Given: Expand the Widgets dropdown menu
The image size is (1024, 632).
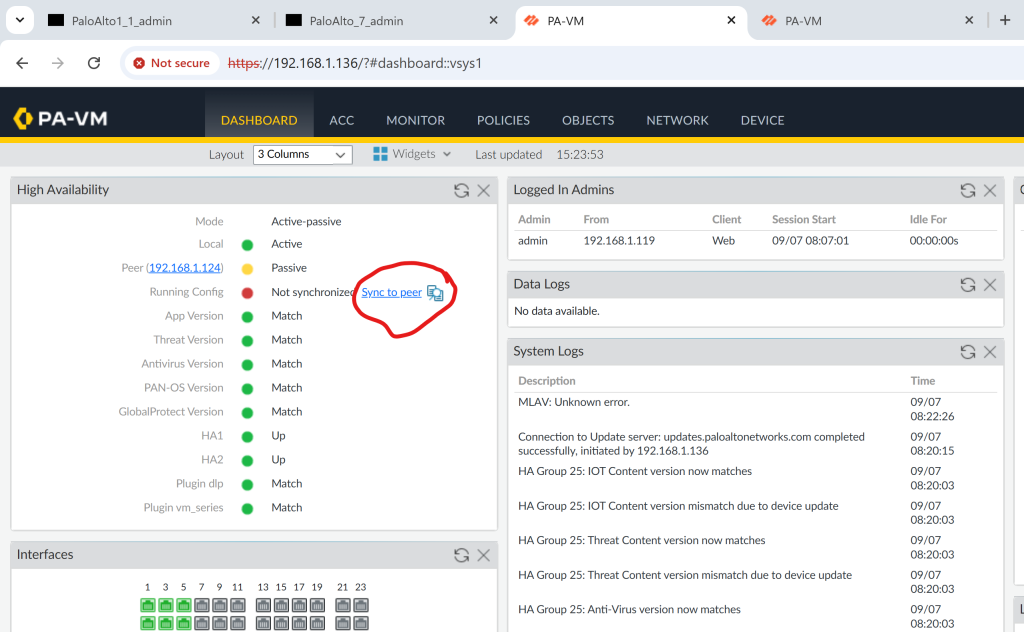Looking at the screenshot, I should coord(447,154).
